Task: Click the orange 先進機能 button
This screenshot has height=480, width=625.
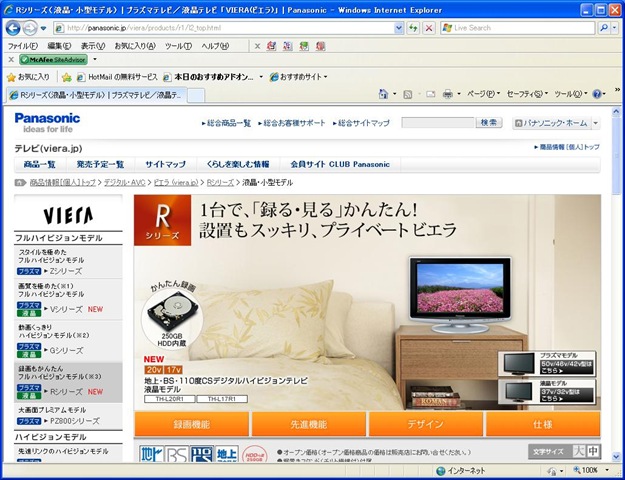Action: [309, 424]
